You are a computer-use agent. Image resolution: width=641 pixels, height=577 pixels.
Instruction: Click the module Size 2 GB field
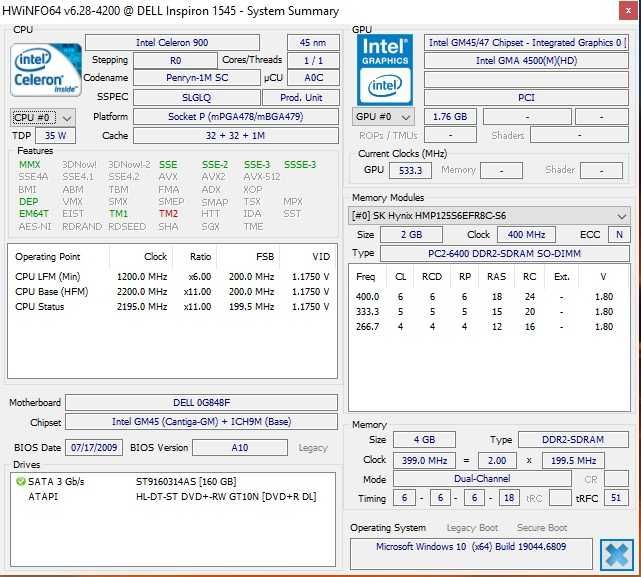tap(411, 235)
